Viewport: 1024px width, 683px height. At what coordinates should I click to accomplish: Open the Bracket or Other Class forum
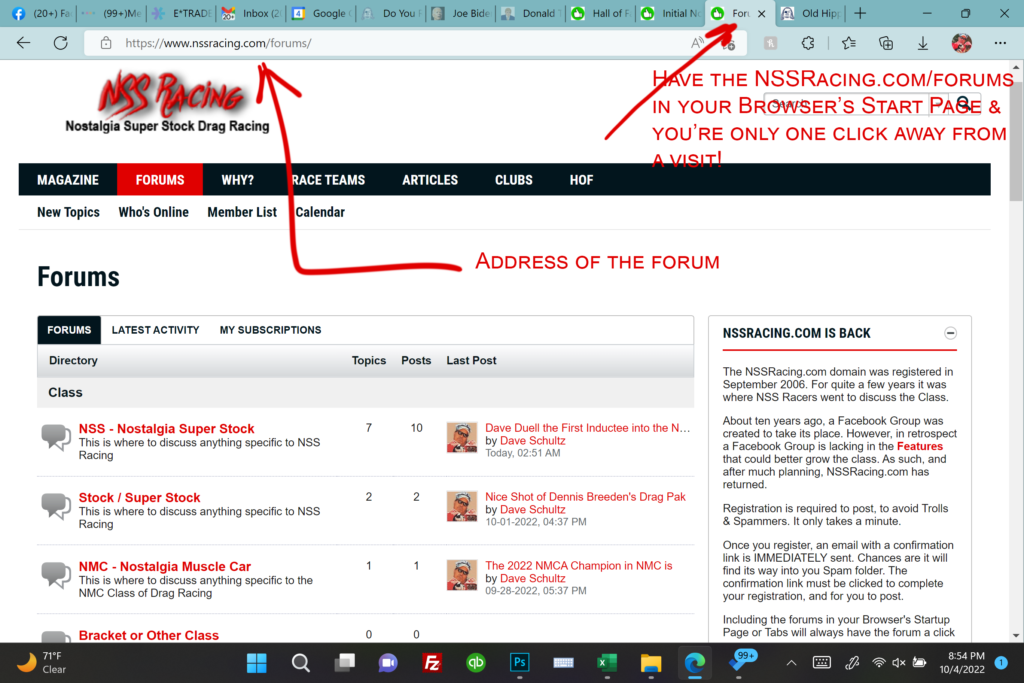point(149,635)
